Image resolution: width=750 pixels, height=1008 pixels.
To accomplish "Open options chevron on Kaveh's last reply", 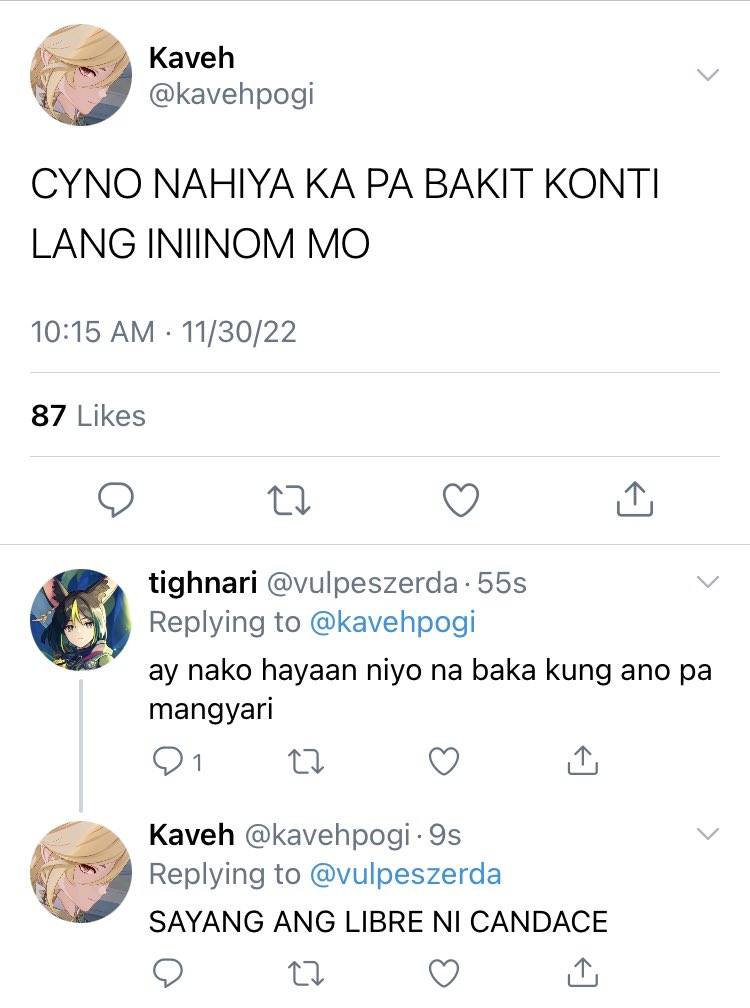I will (708, 834).
